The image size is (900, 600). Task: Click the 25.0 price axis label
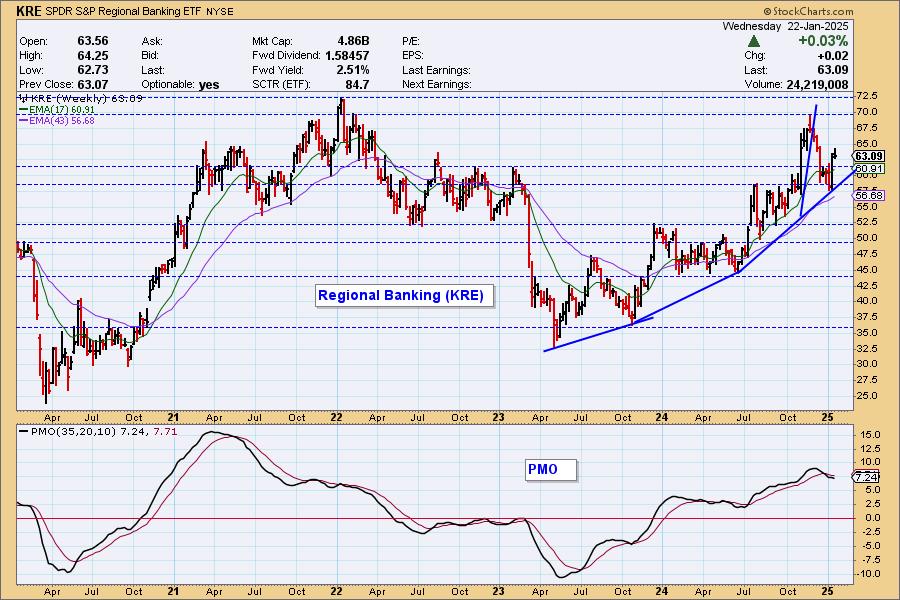(867, 395)
